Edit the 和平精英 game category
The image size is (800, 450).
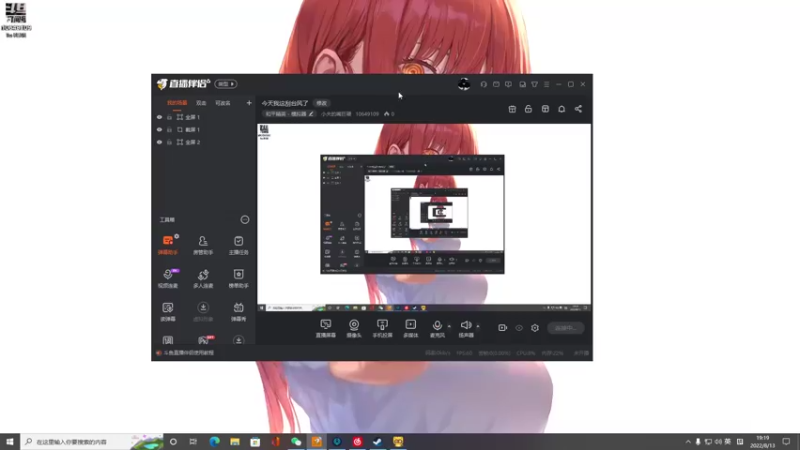click(289, 114)
